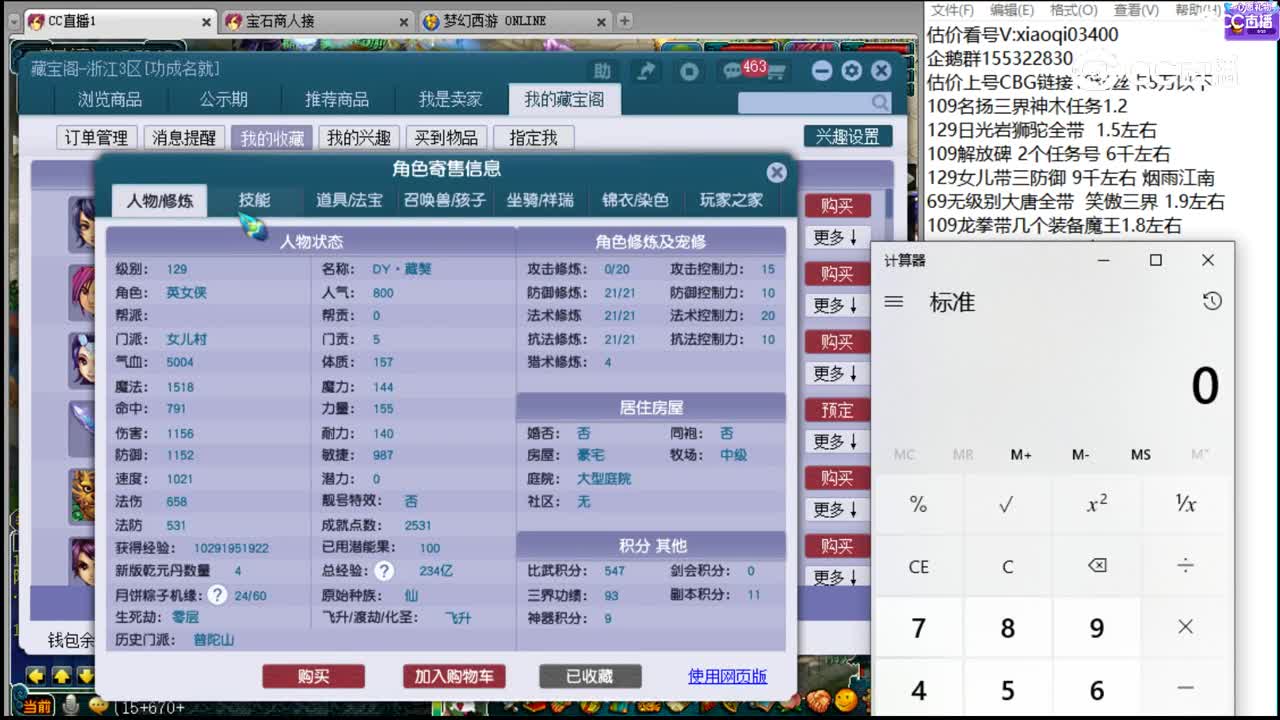Screen dimensions: 1280x720
Task: Click the 指定我 filter button
Action: pos(533,138)
